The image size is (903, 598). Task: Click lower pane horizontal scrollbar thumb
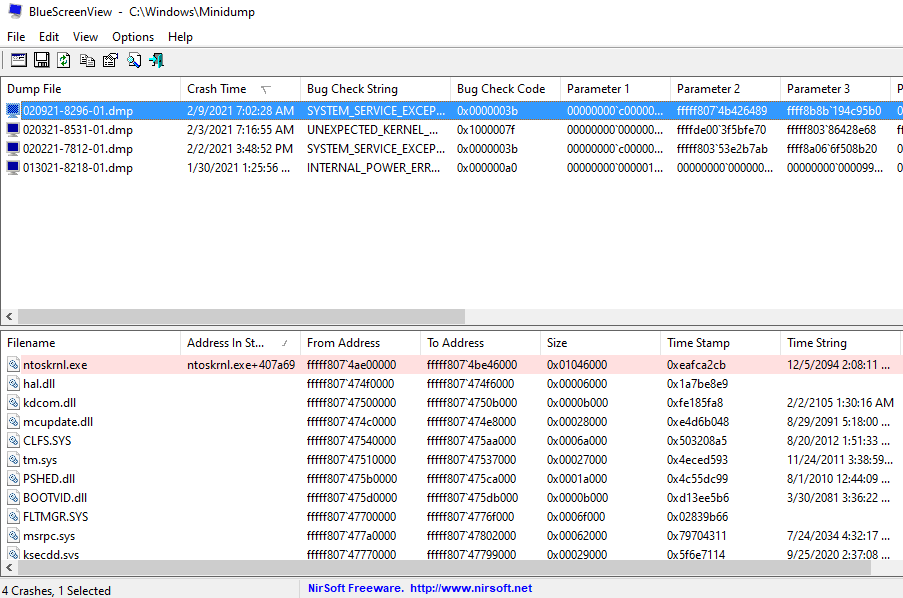(x=444, y=567)
